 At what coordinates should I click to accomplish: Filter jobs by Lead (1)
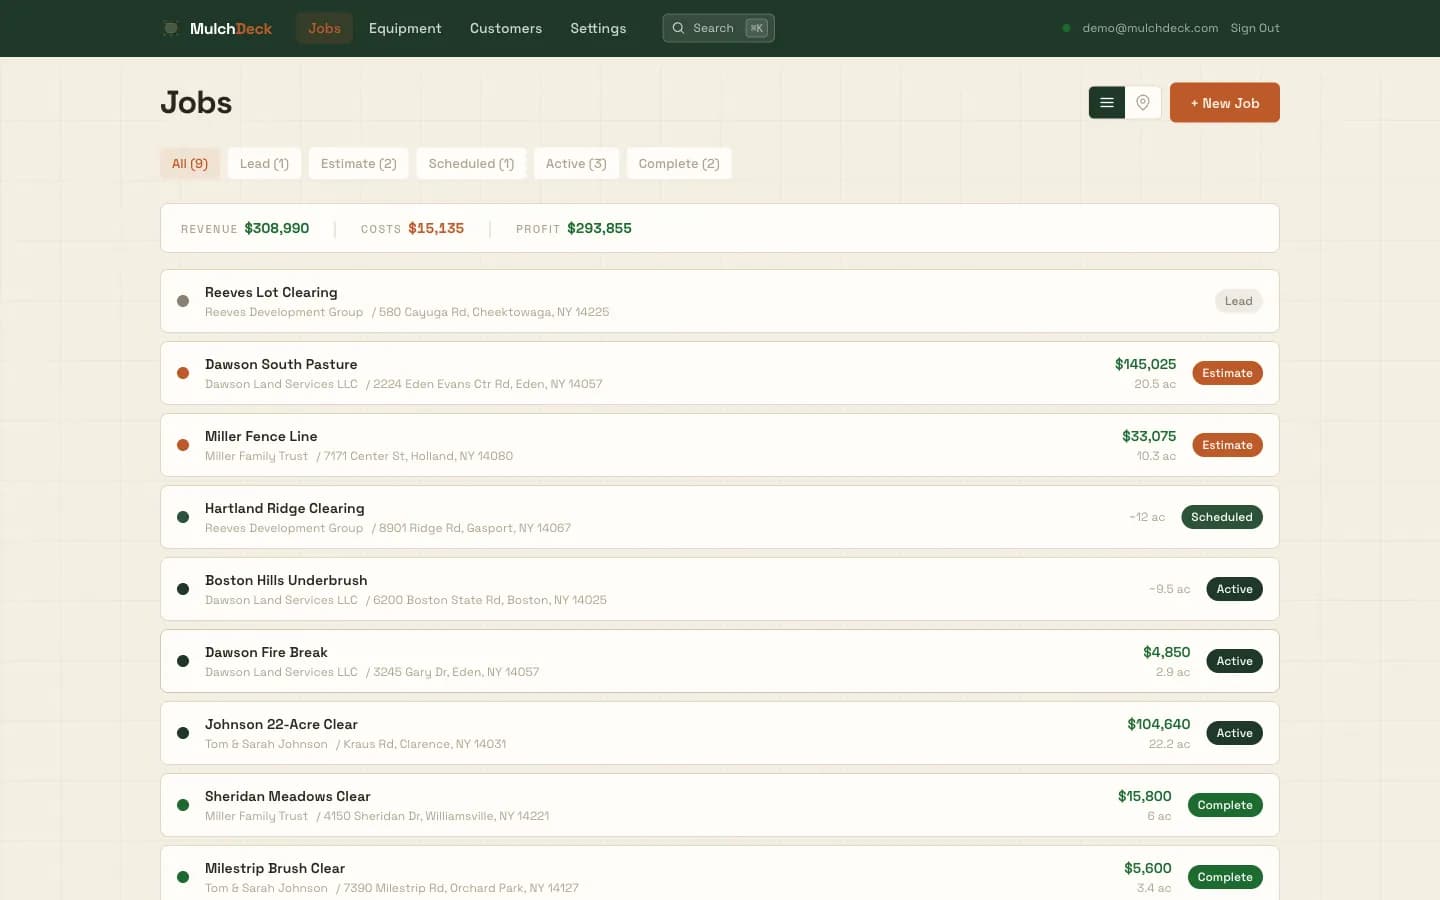[264, 164]
